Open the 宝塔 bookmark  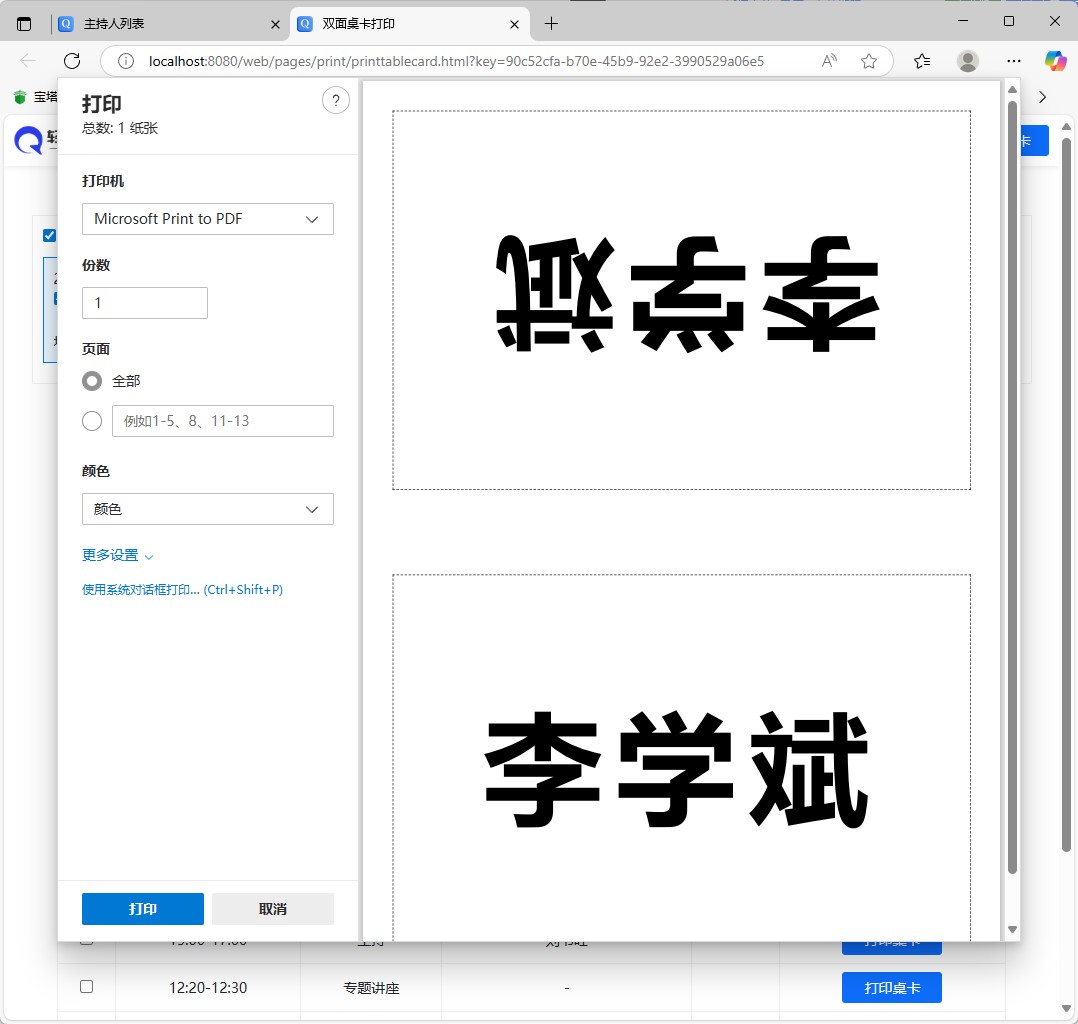click(x=36, y=97)
